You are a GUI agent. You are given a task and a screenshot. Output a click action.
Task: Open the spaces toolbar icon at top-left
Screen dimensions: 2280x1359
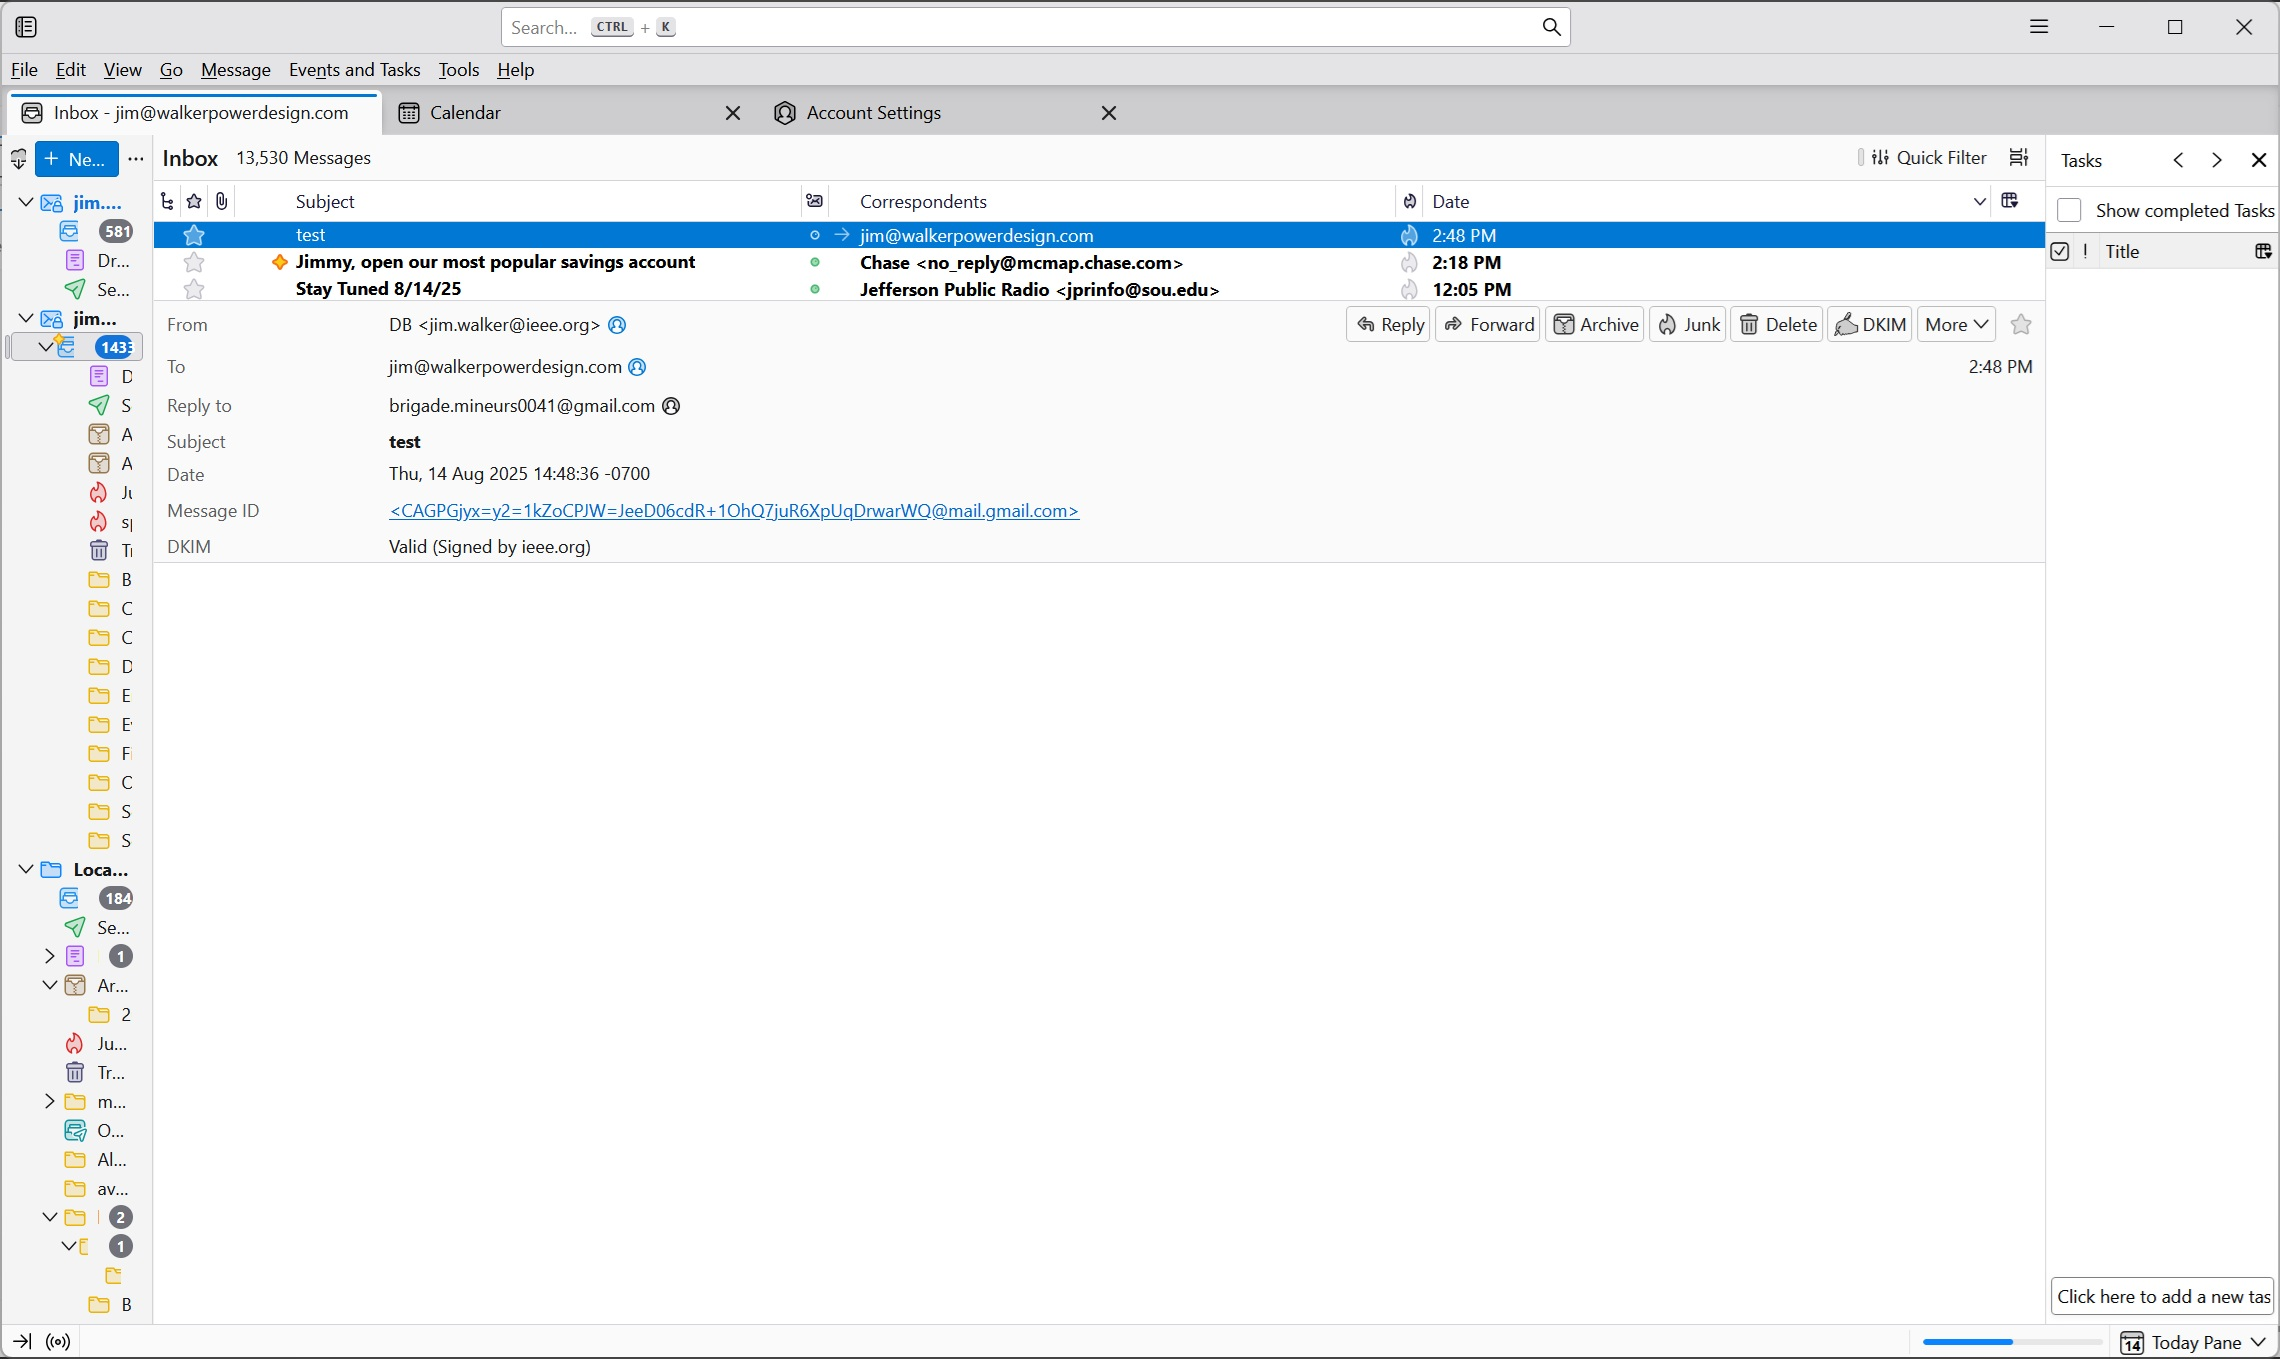26,27
